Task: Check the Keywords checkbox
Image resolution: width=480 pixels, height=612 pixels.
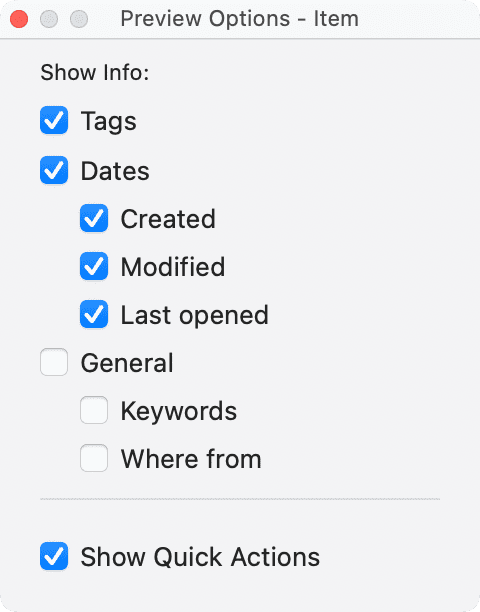Action: coord(94,410)
